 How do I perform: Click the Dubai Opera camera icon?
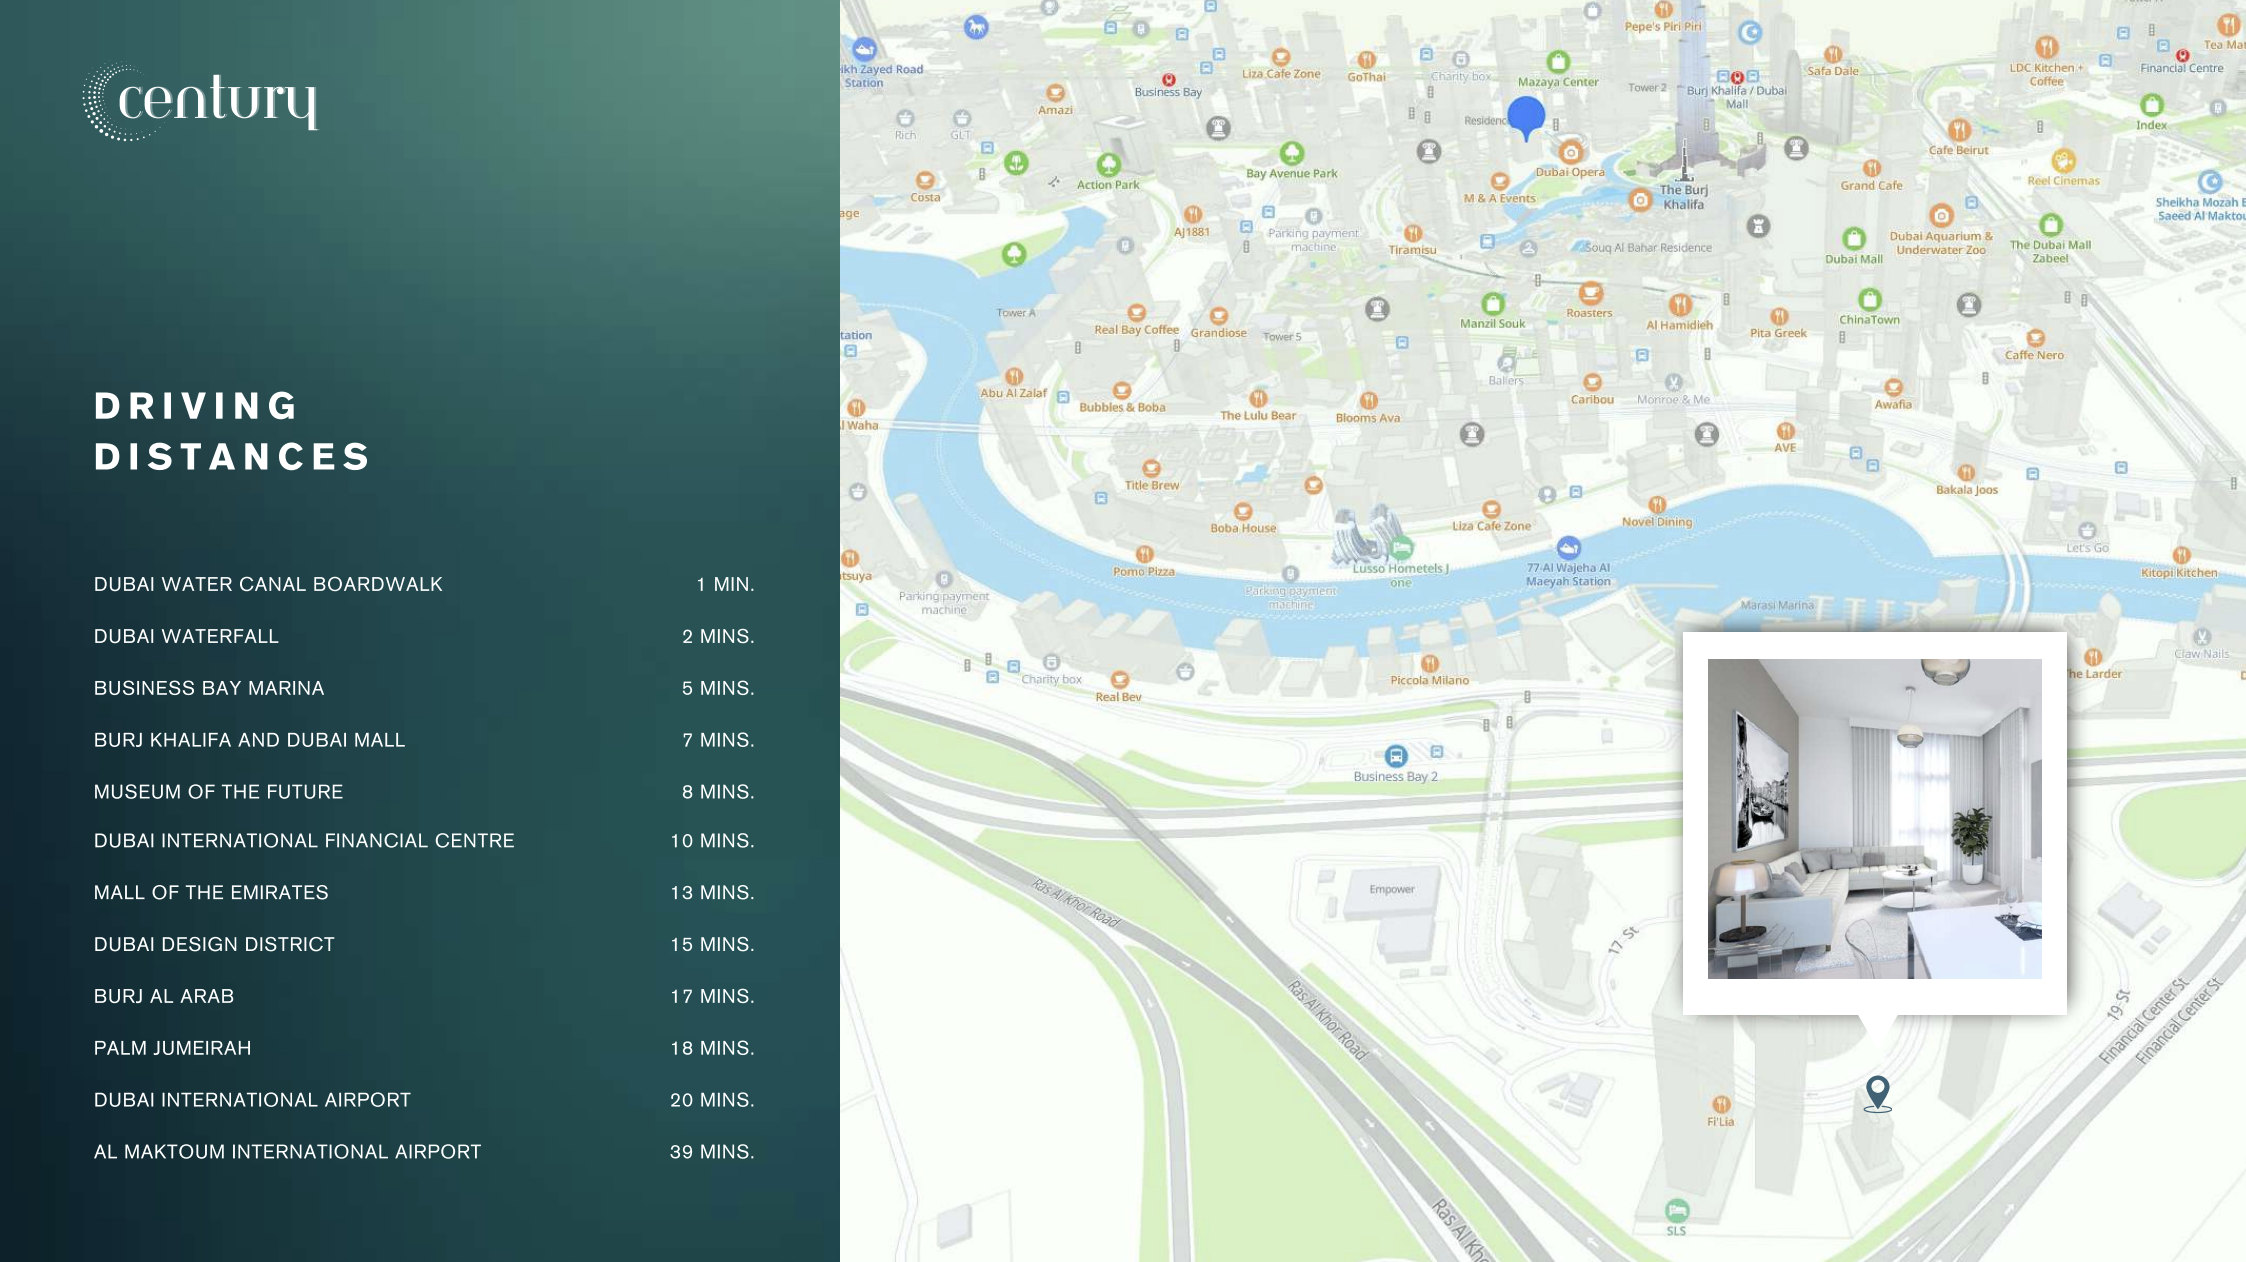tap(1570, 153)
